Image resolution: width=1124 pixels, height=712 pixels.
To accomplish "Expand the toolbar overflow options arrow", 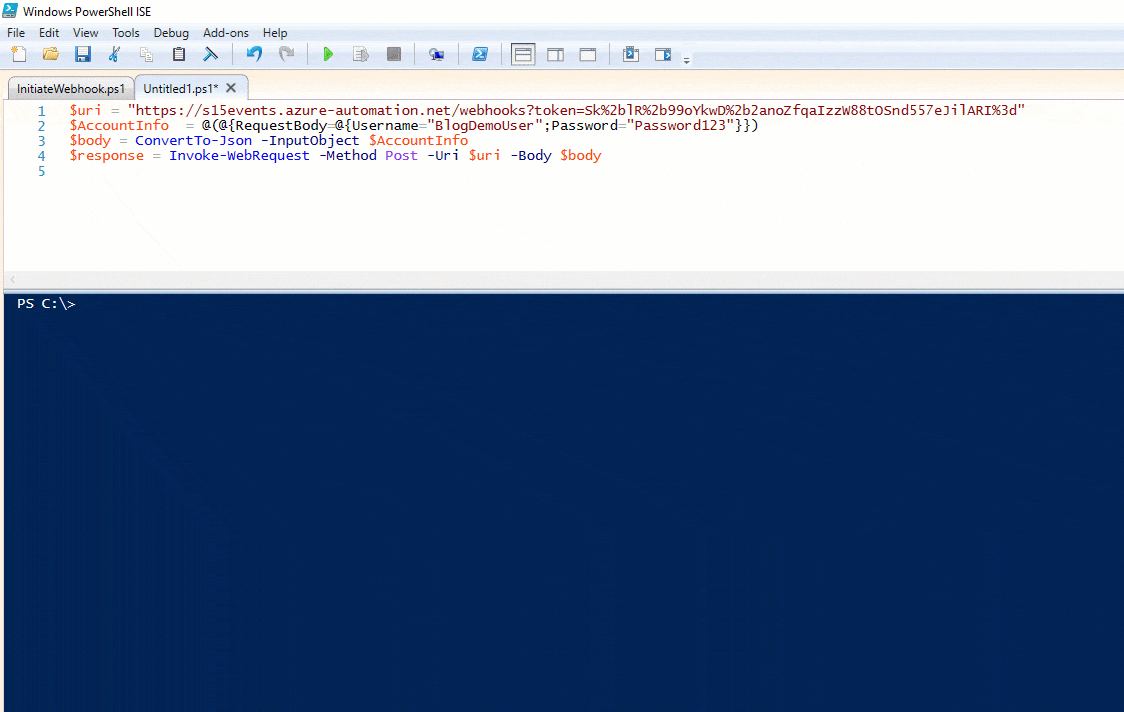I will pos(687,60).
